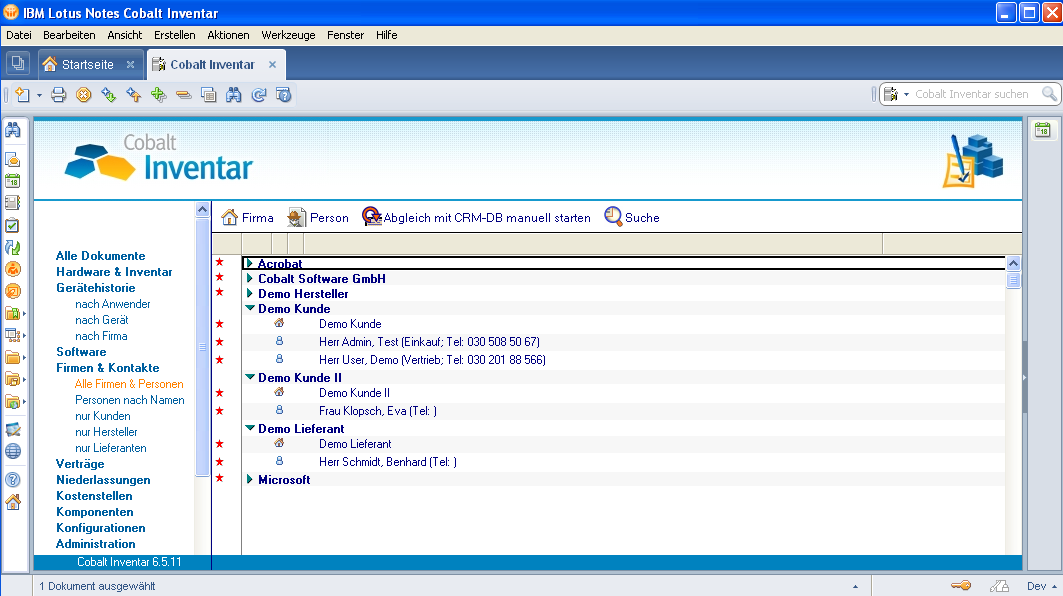Open the Ansicht menu
This screenshot has height=596, width=1063.
125,35
